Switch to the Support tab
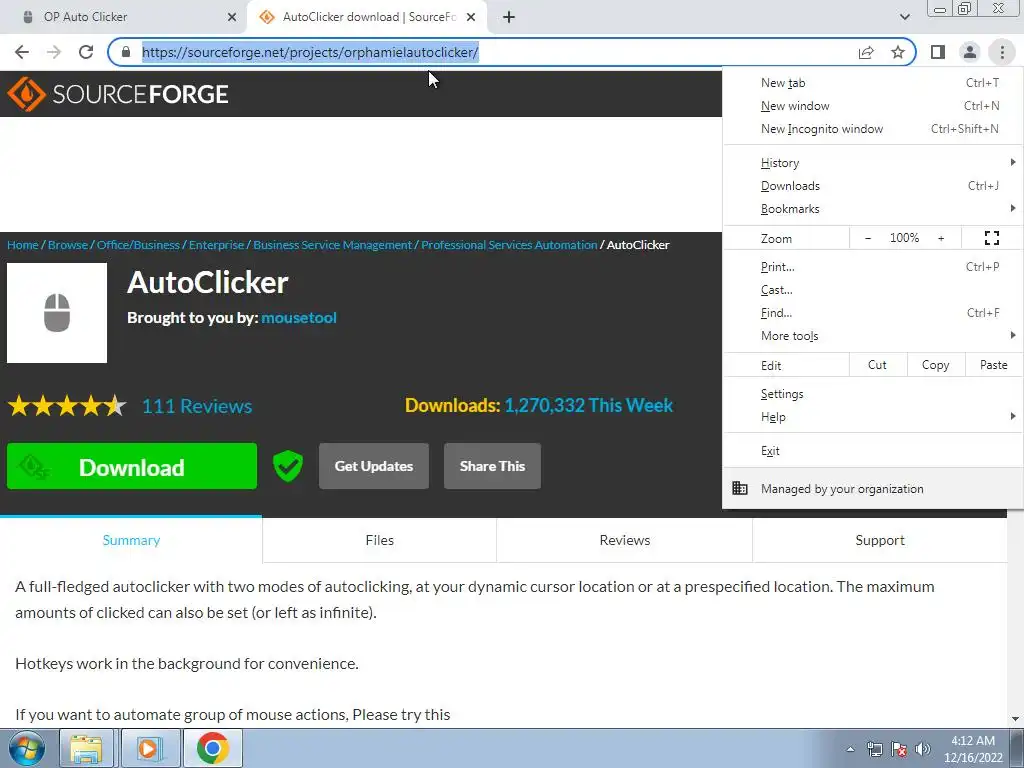This screenshot has width=1024, height=768. tap(880, 540)
